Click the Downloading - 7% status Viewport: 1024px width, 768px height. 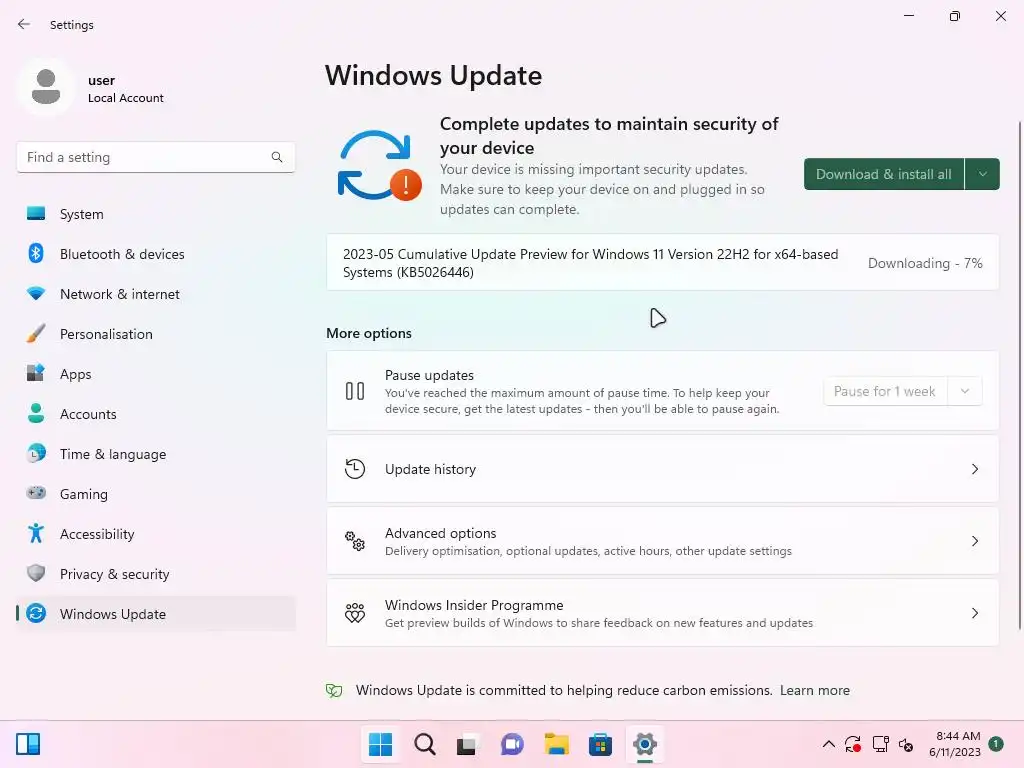pyautogui.click(x=925, y=263)
